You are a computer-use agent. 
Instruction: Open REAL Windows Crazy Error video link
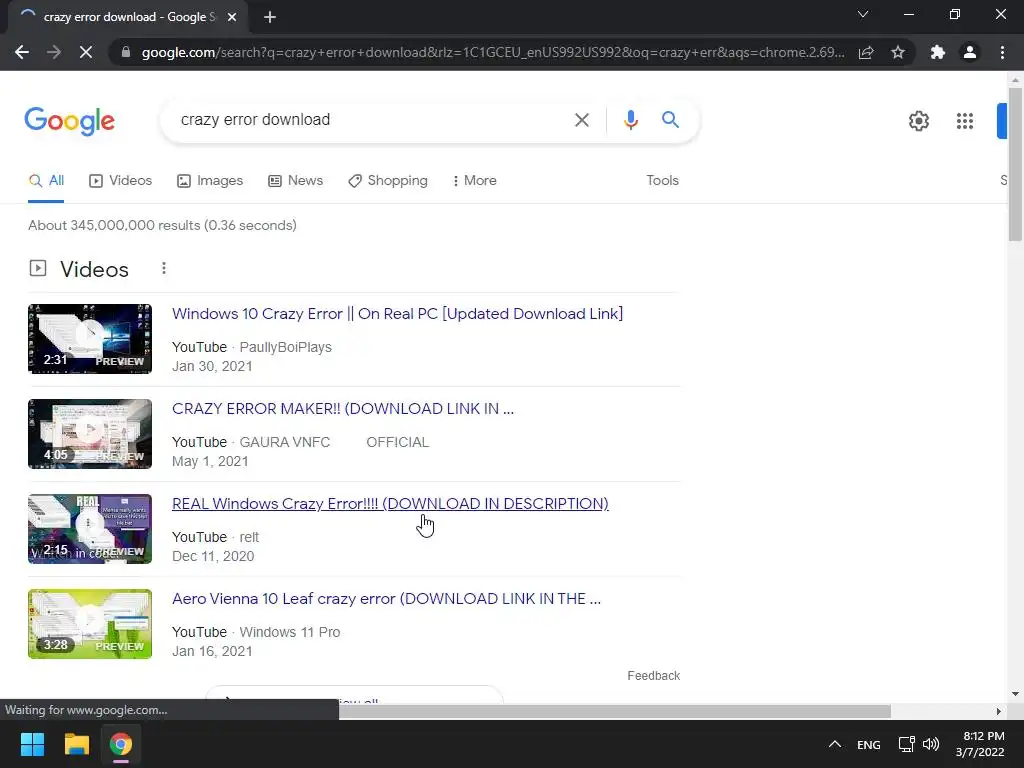click(x=390, y=504)
